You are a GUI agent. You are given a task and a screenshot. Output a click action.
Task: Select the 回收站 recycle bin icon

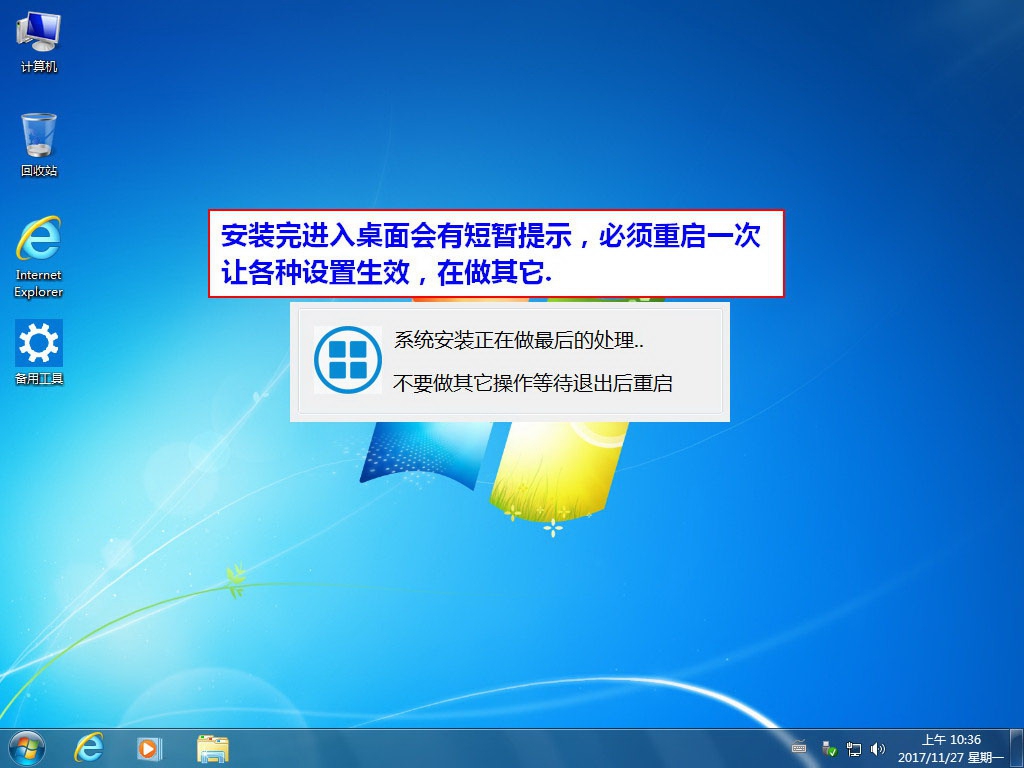point(39,145)
